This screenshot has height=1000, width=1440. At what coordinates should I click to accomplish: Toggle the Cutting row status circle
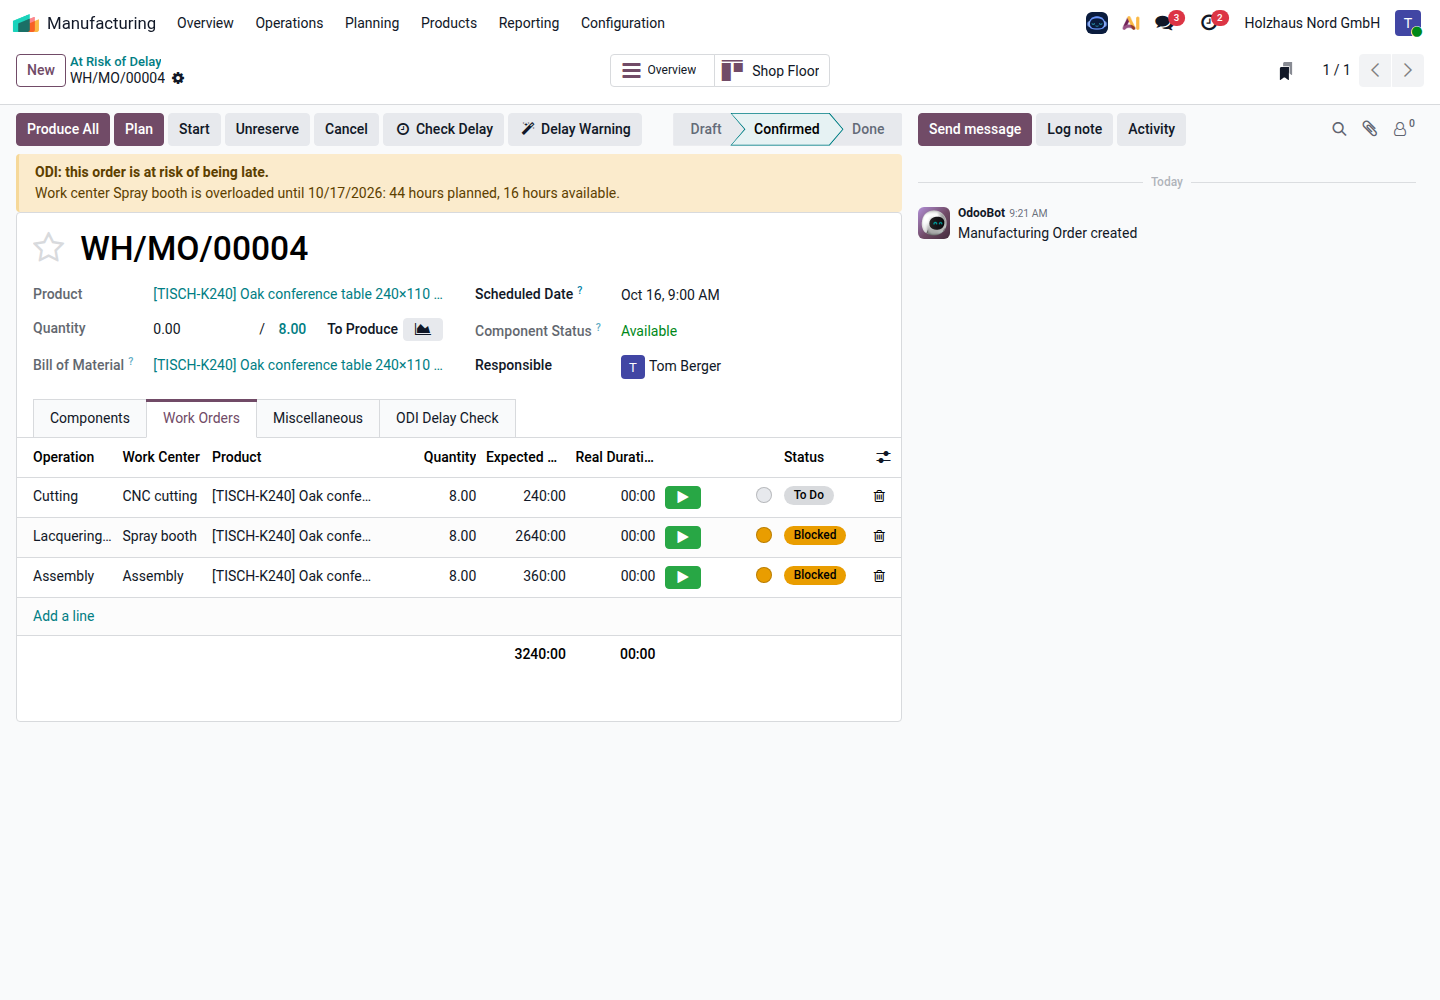tap(764, 495)
